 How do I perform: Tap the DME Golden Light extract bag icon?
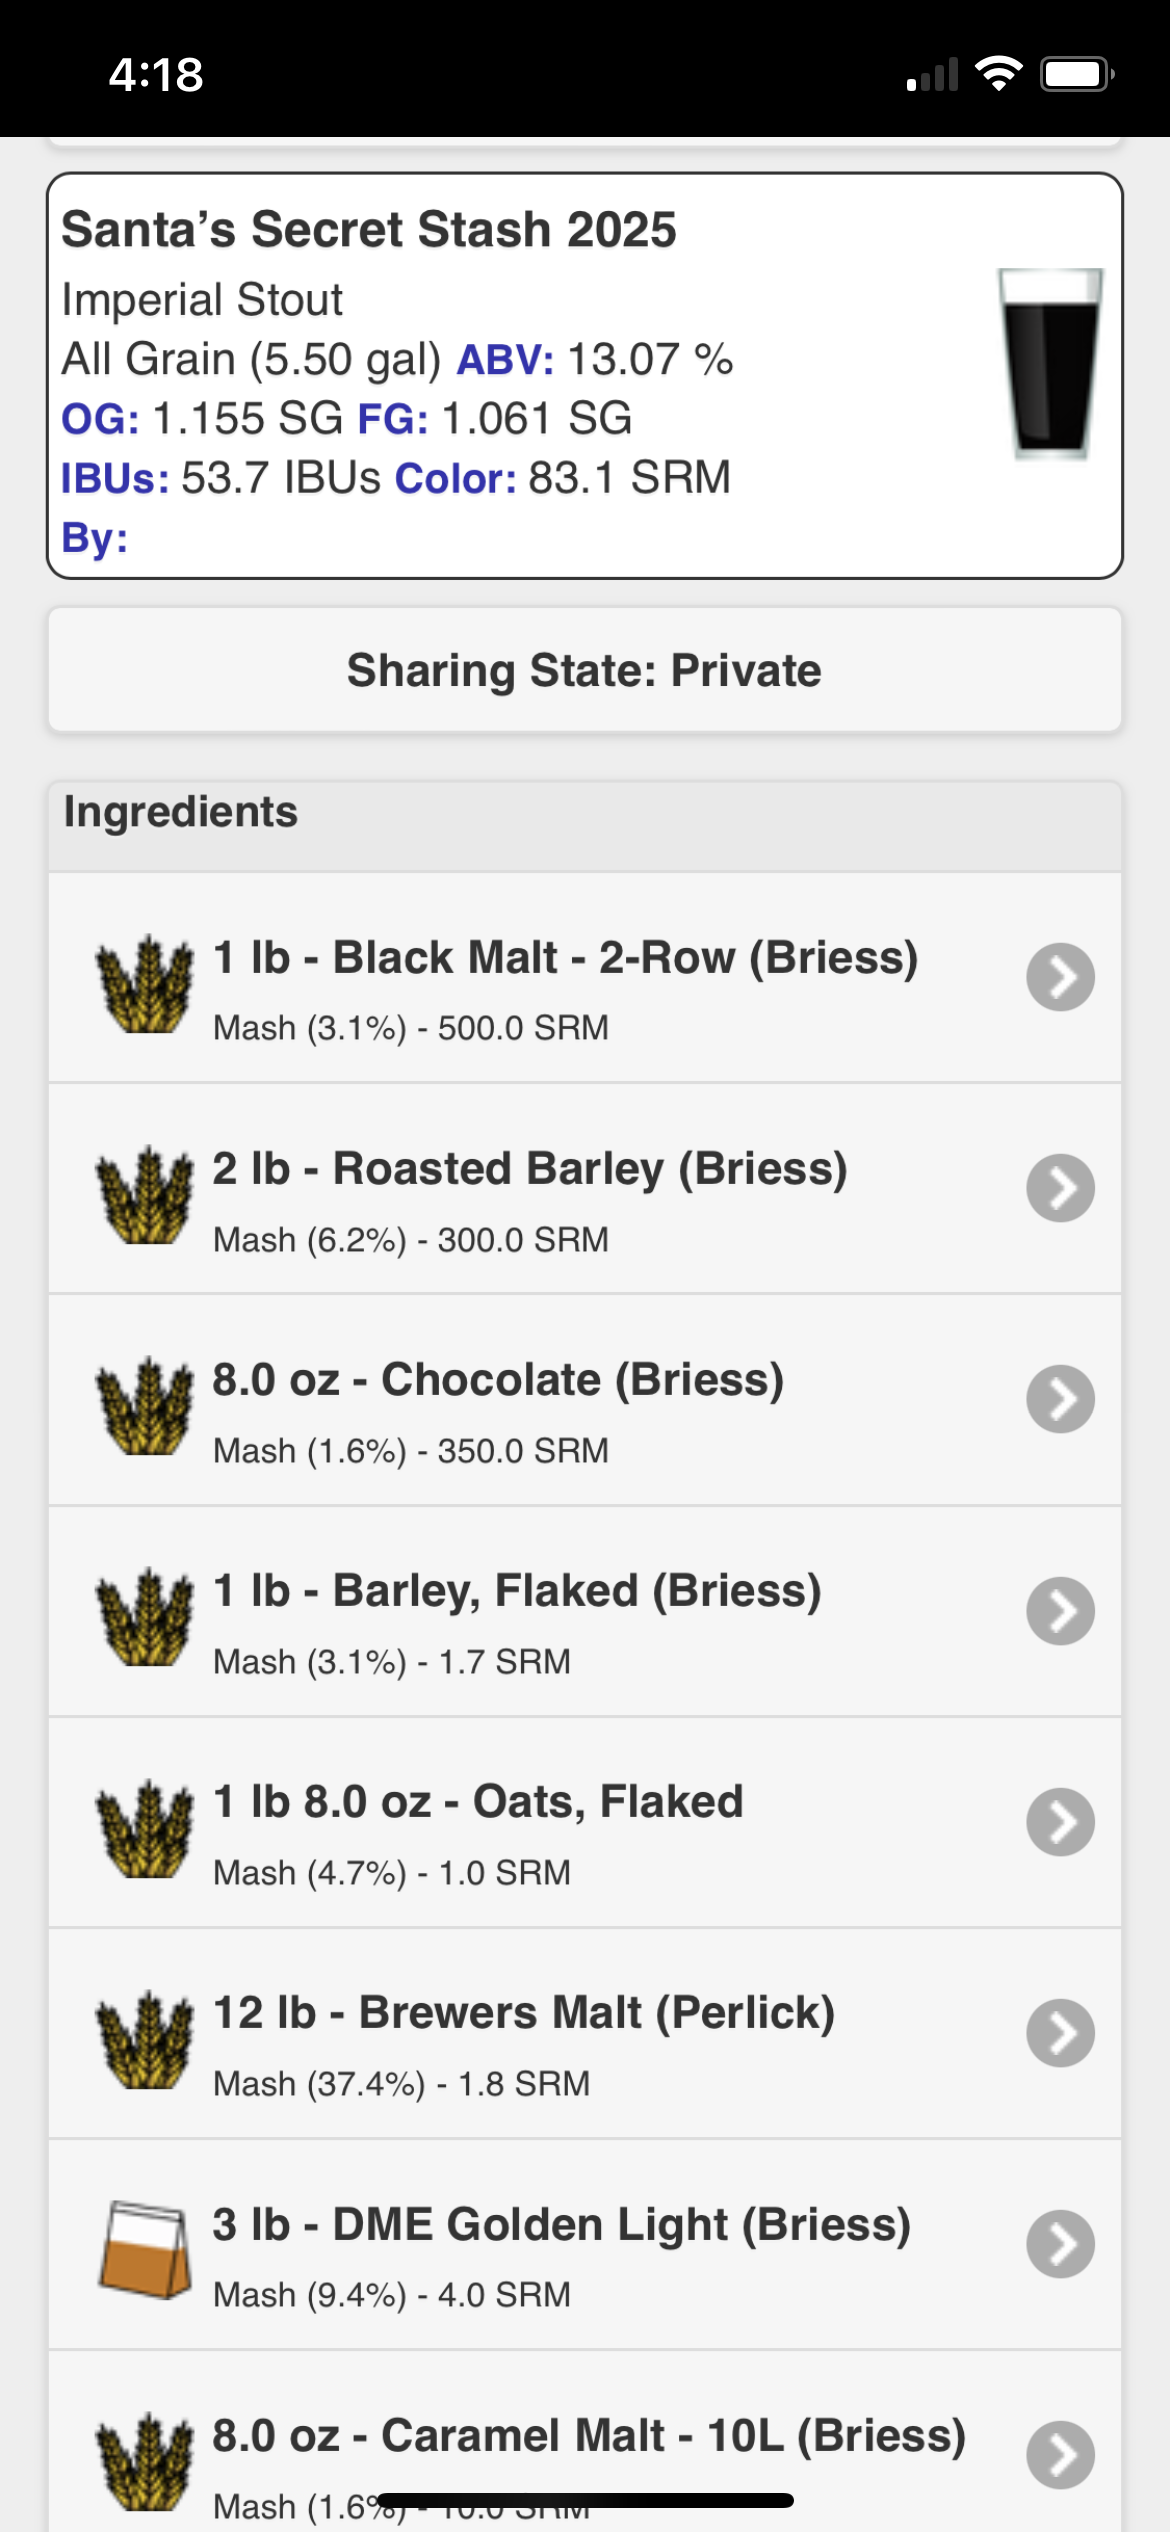click(x=145, y=2250)
